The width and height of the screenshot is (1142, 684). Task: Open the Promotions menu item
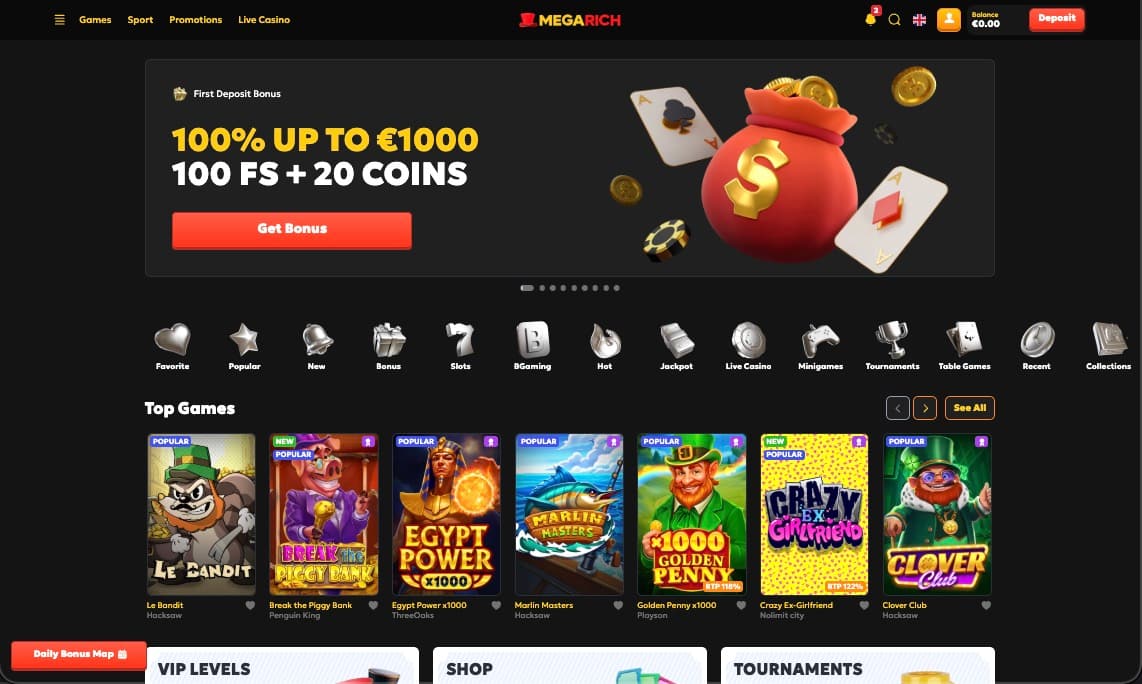click(x=195, y=20)
